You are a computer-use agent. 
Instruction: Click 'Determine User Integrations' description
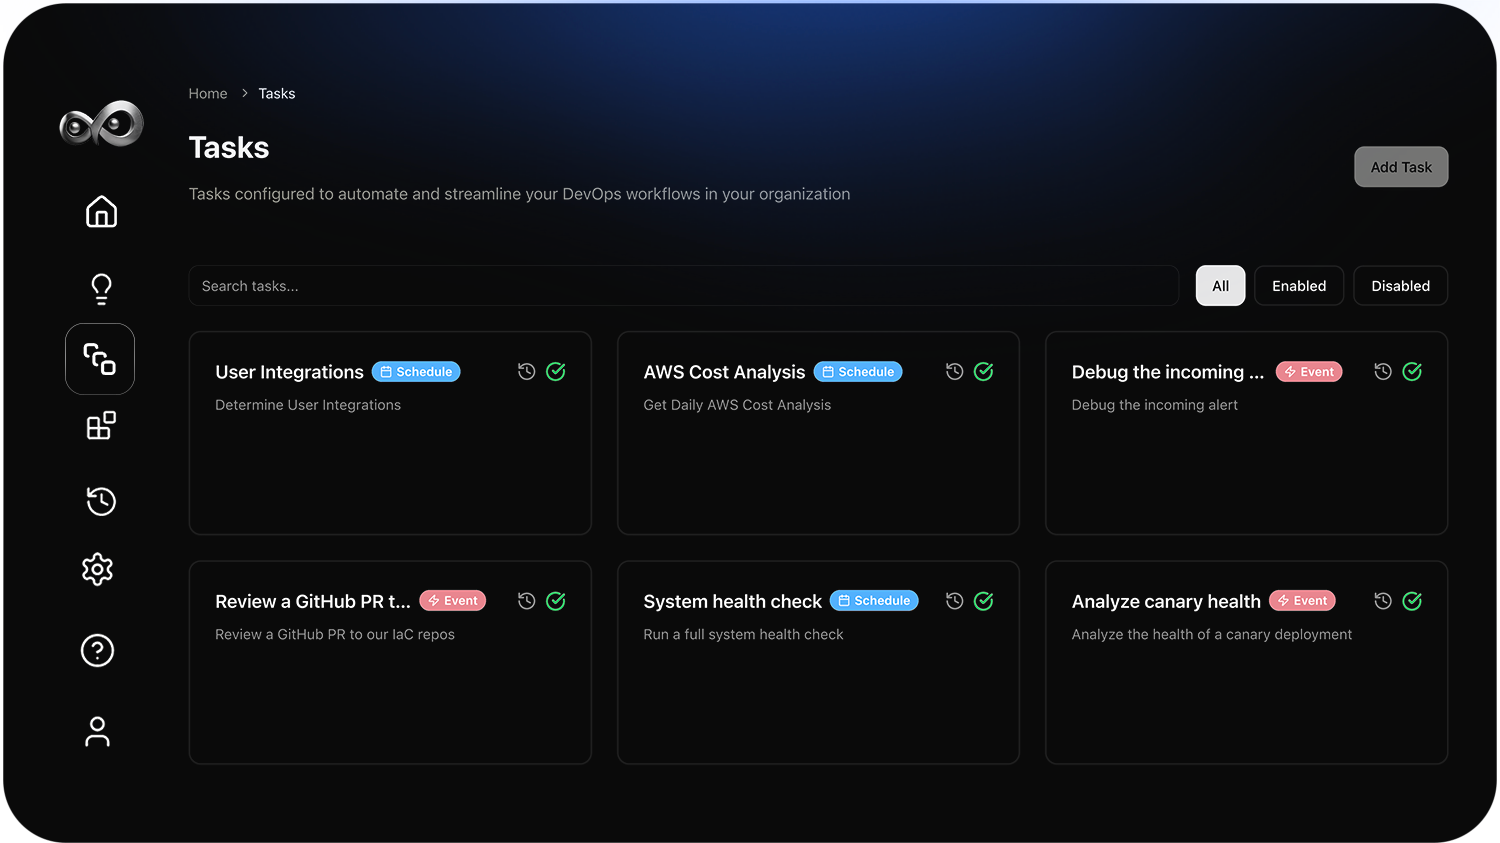click(308, 405)
